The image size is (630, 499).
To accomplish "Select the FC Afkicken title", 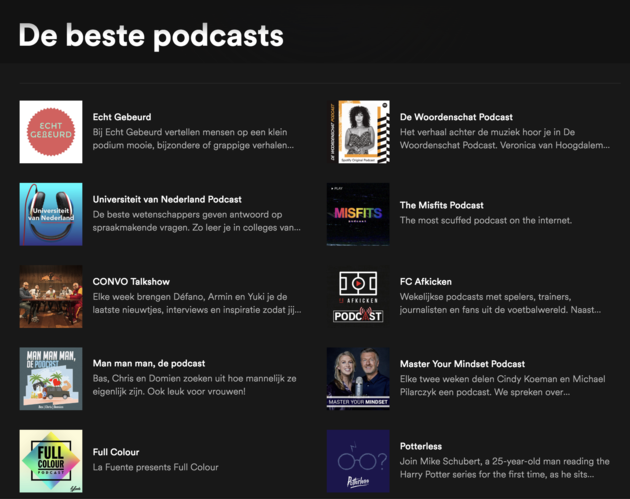I will point(425,282).
